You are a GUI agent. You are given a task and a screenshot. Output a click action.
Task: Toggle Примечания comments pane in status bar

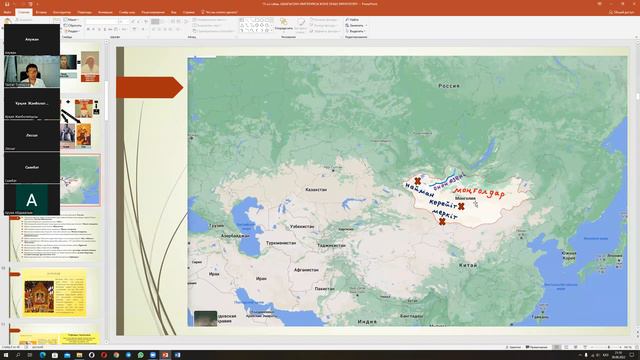coord(537,347)
